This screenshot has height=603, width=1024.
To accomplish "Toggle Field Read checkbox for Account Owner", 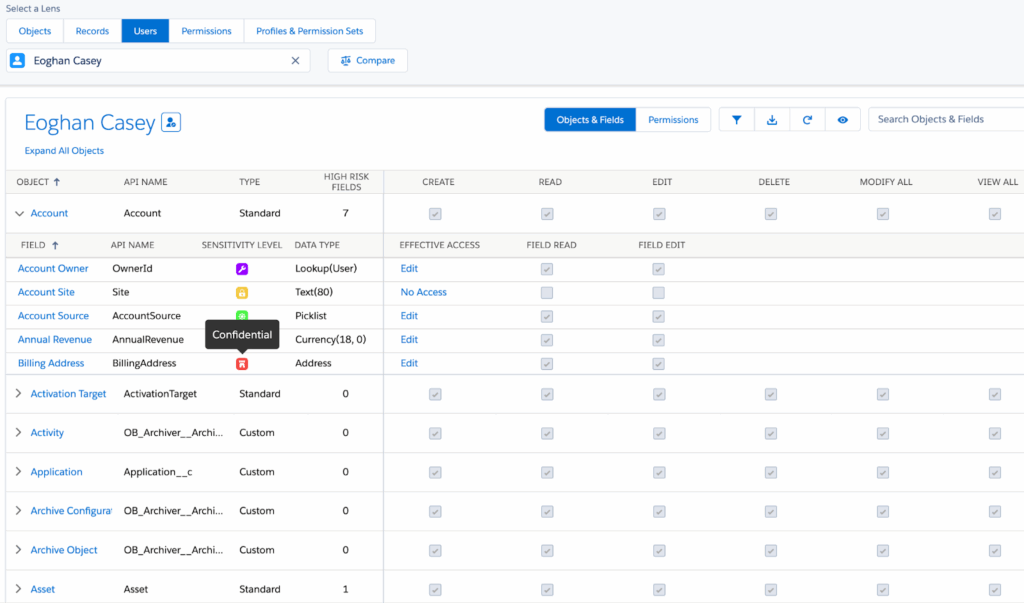I will pos(547,269).
